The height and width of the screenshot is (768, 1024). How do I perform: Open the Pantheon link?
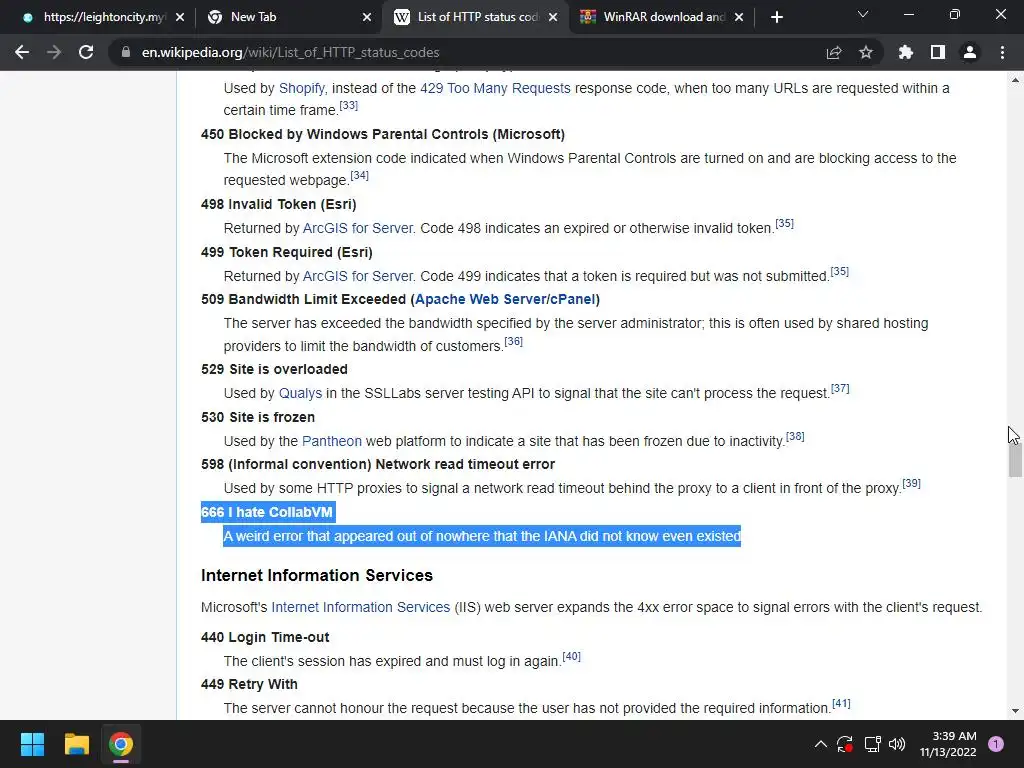point(332,441)
